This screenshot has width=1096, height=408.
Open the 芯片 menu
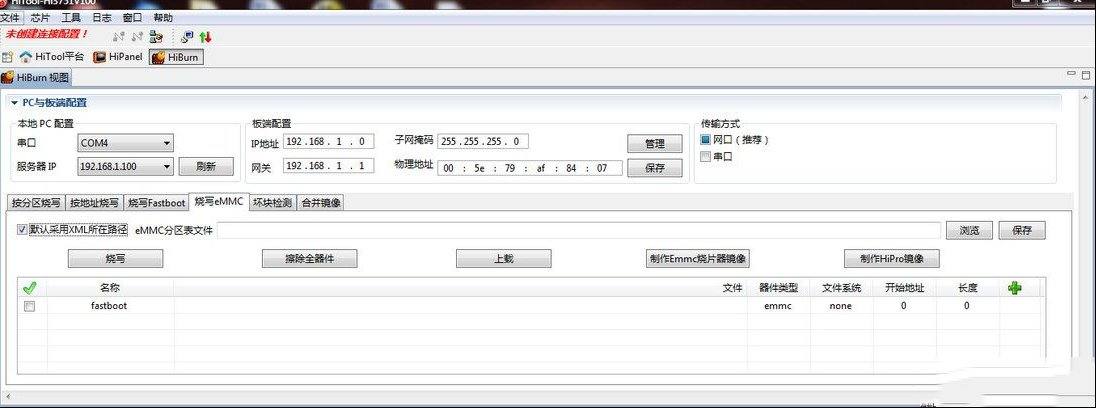click(41, 17)
